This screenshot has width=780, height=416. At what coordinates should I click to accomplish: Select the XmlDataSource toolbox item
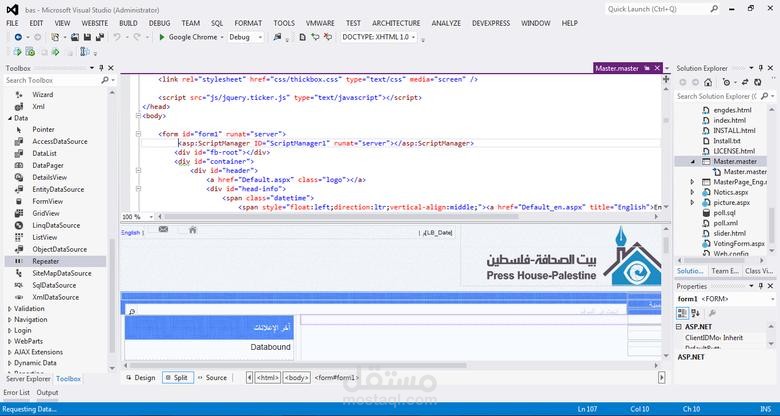(55, 297)
